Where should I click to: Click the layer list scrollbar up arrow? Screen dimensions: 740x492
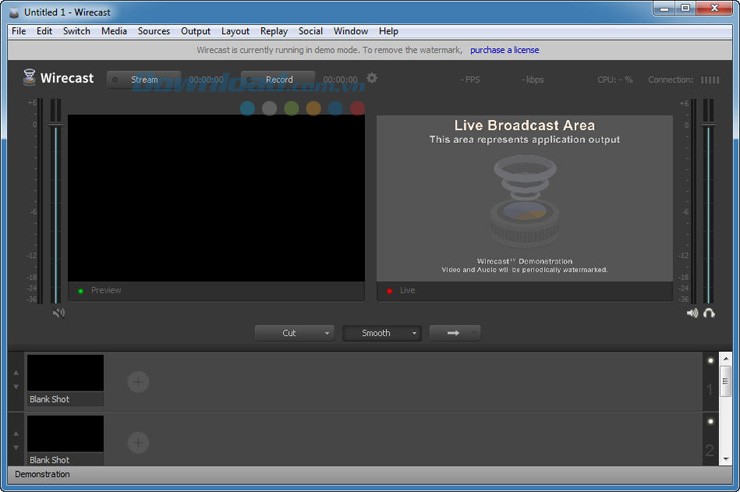(x=726, y=359)
